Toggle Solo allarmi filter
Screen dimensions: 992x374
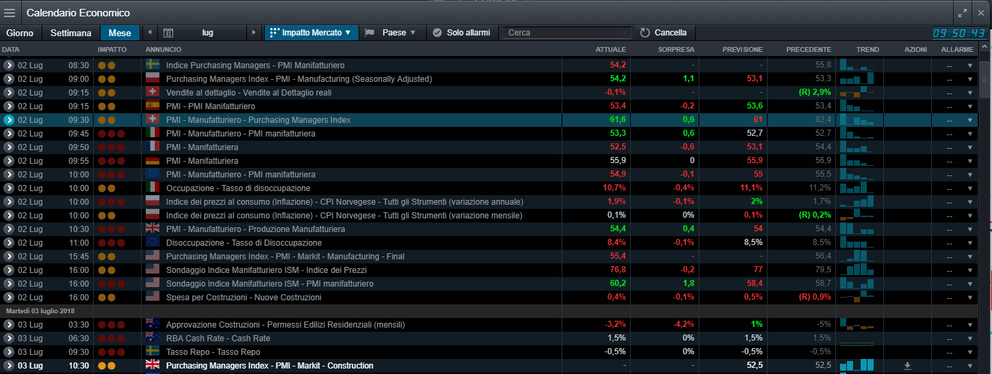pos(462,32)
